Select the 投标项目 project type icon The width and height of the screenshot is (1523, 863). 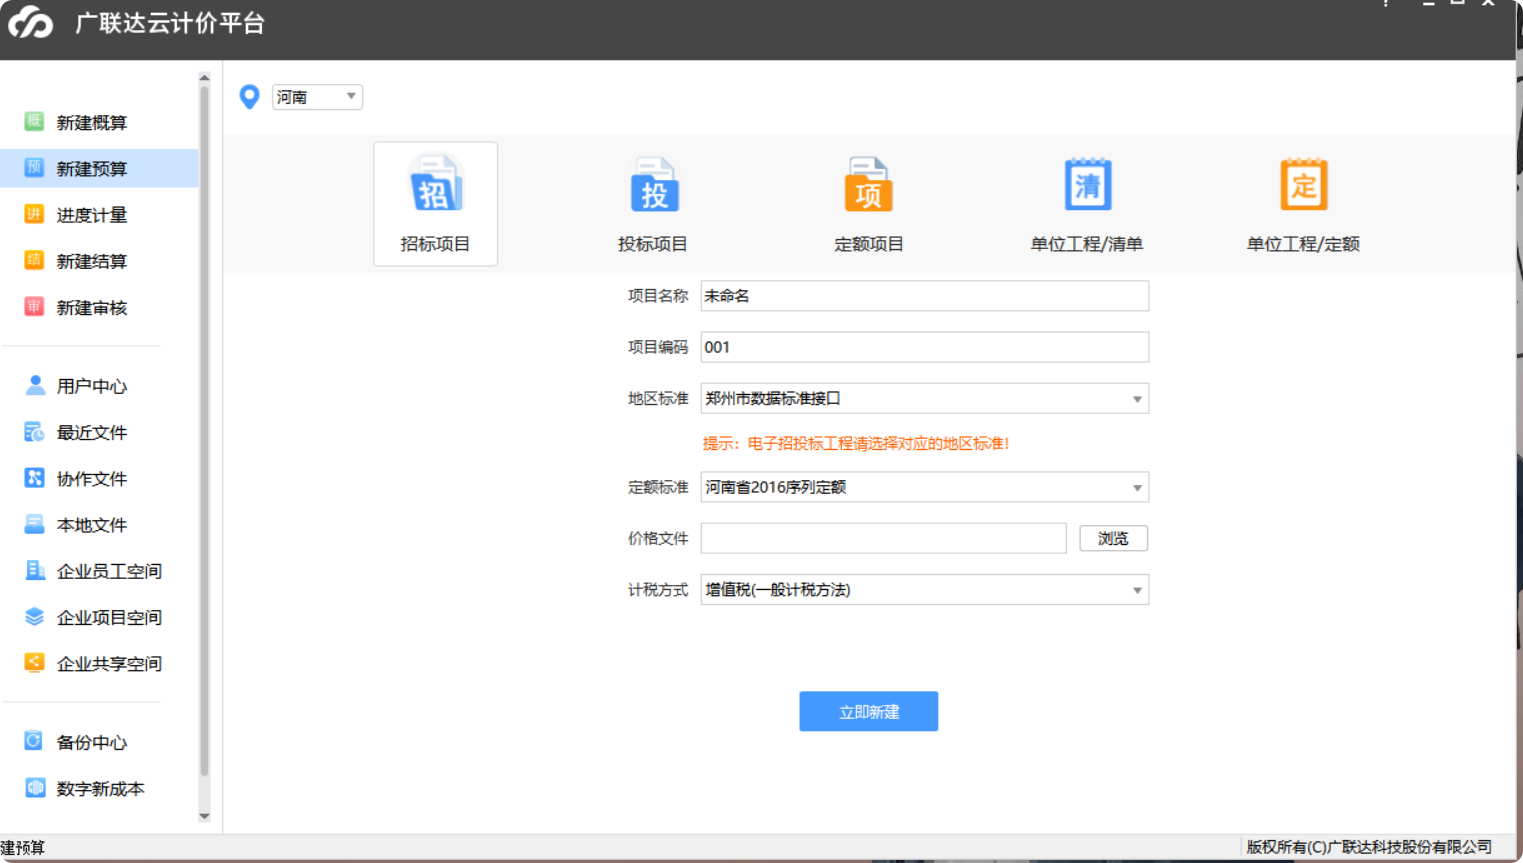[653, 184]
